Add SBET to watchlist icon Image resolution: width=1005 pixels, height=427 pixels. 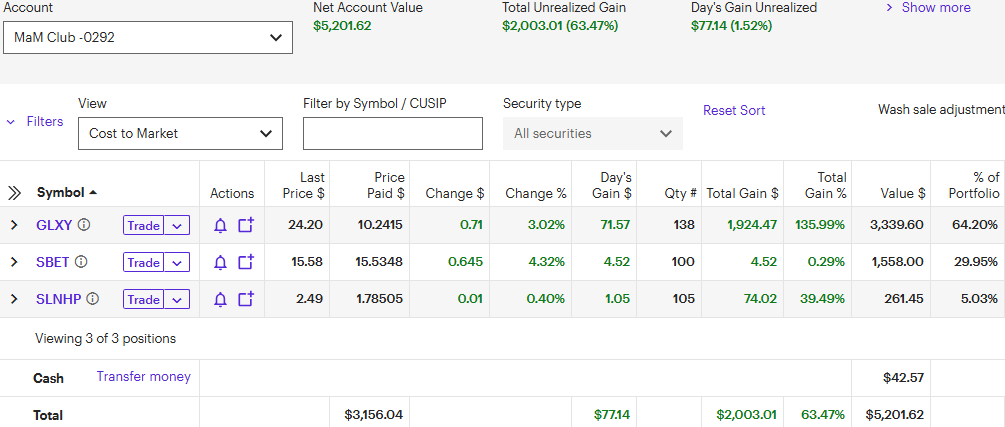point(245,263)
